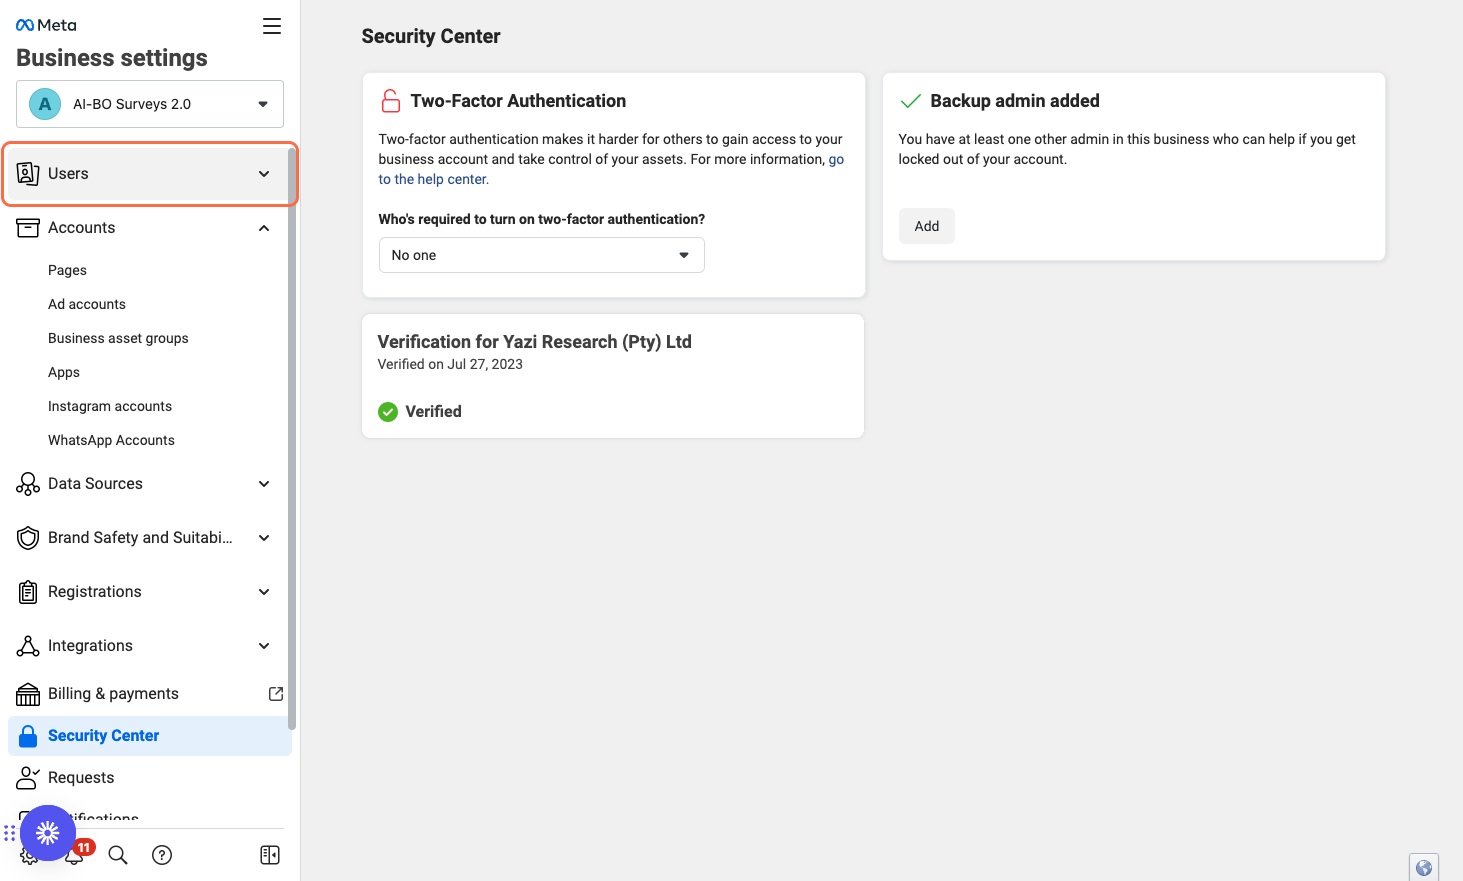This screenshot has height=881, width=1463.
Task: Open Business asset groups
Action: pyautogui.click(x=118, y=338)
